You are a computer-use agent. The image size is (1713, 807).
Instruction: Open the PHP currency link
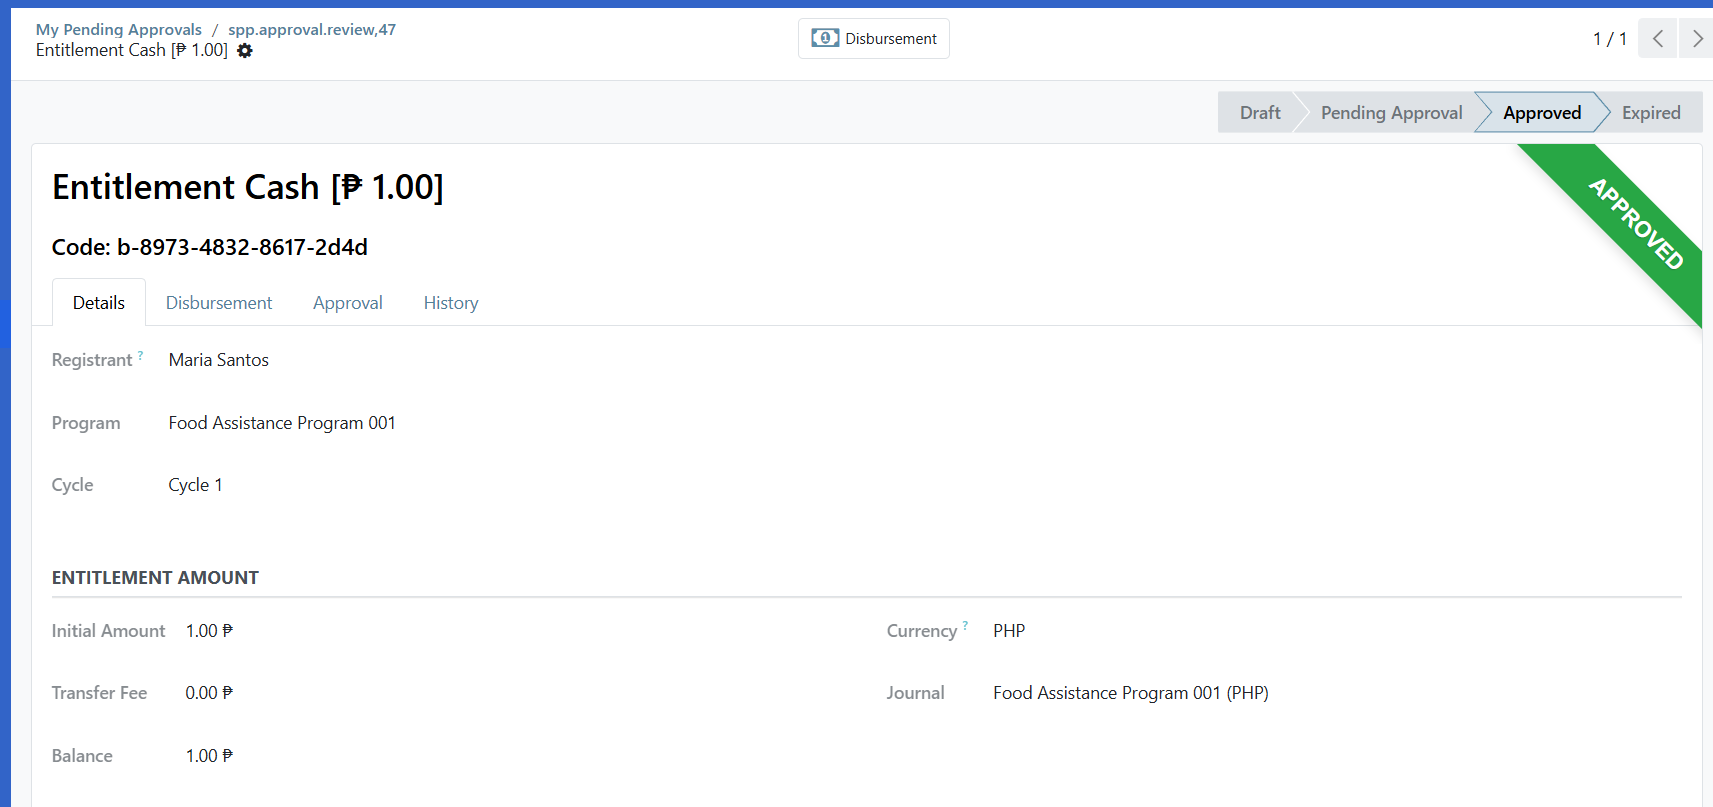(x=1009, y=631)
